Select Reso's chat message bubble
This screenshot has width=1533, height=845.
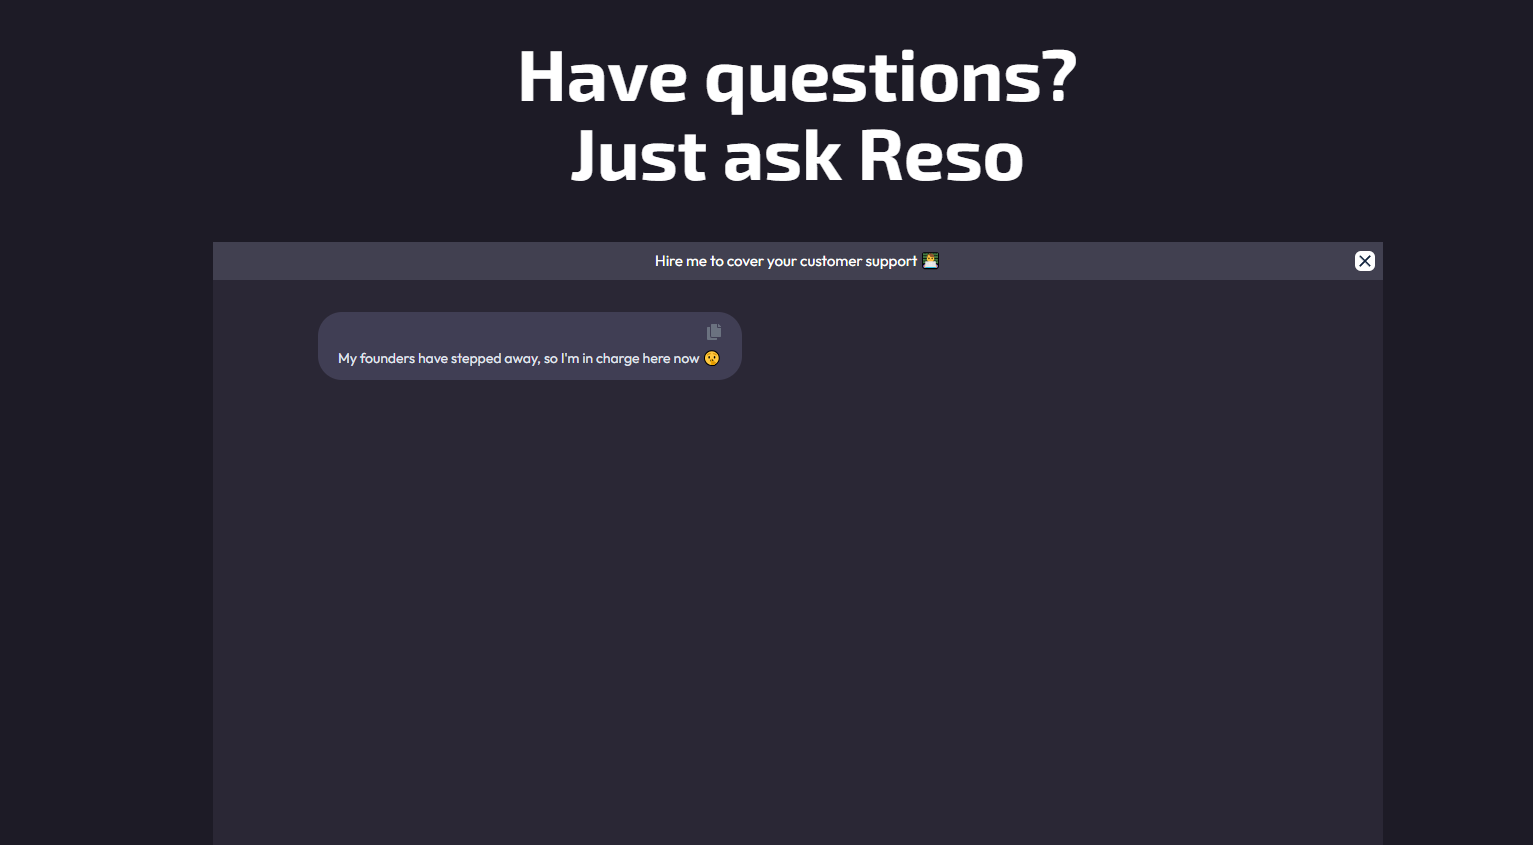point(529,346)
